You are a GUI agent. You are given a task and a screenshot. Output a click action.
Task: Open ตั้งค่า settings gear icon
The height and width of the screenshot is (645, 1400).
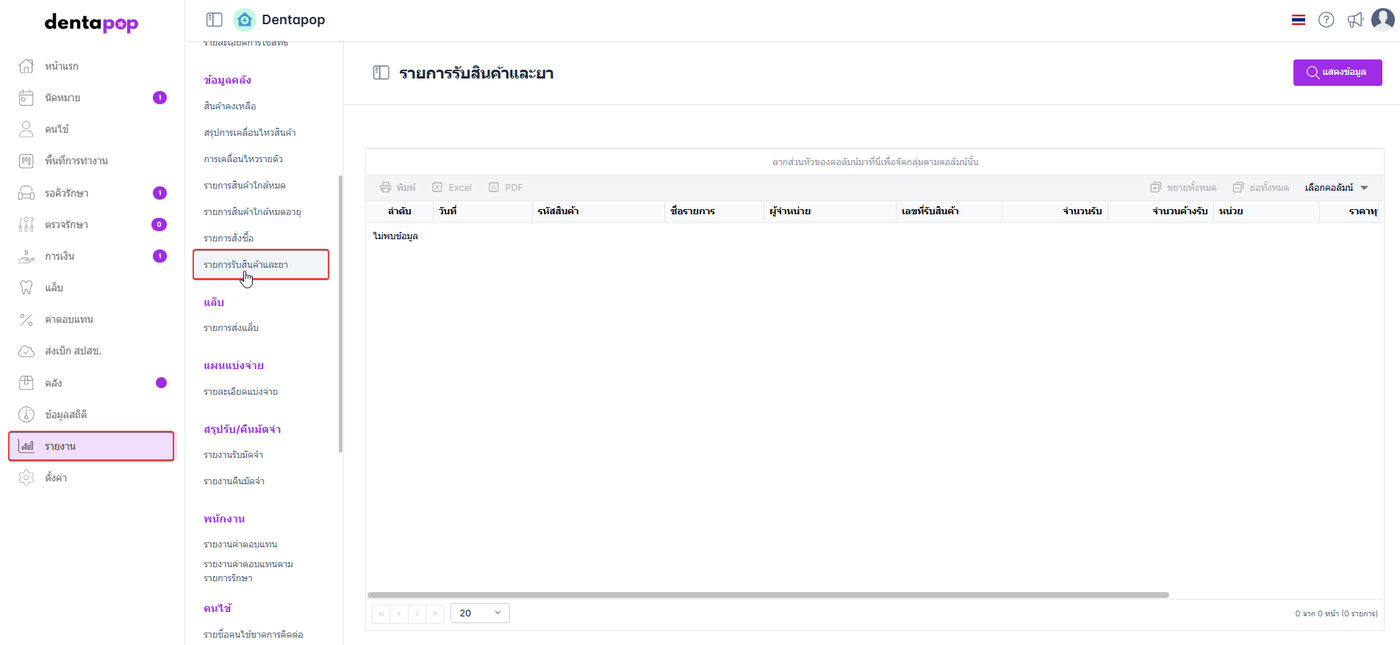[x=27, y=478]
